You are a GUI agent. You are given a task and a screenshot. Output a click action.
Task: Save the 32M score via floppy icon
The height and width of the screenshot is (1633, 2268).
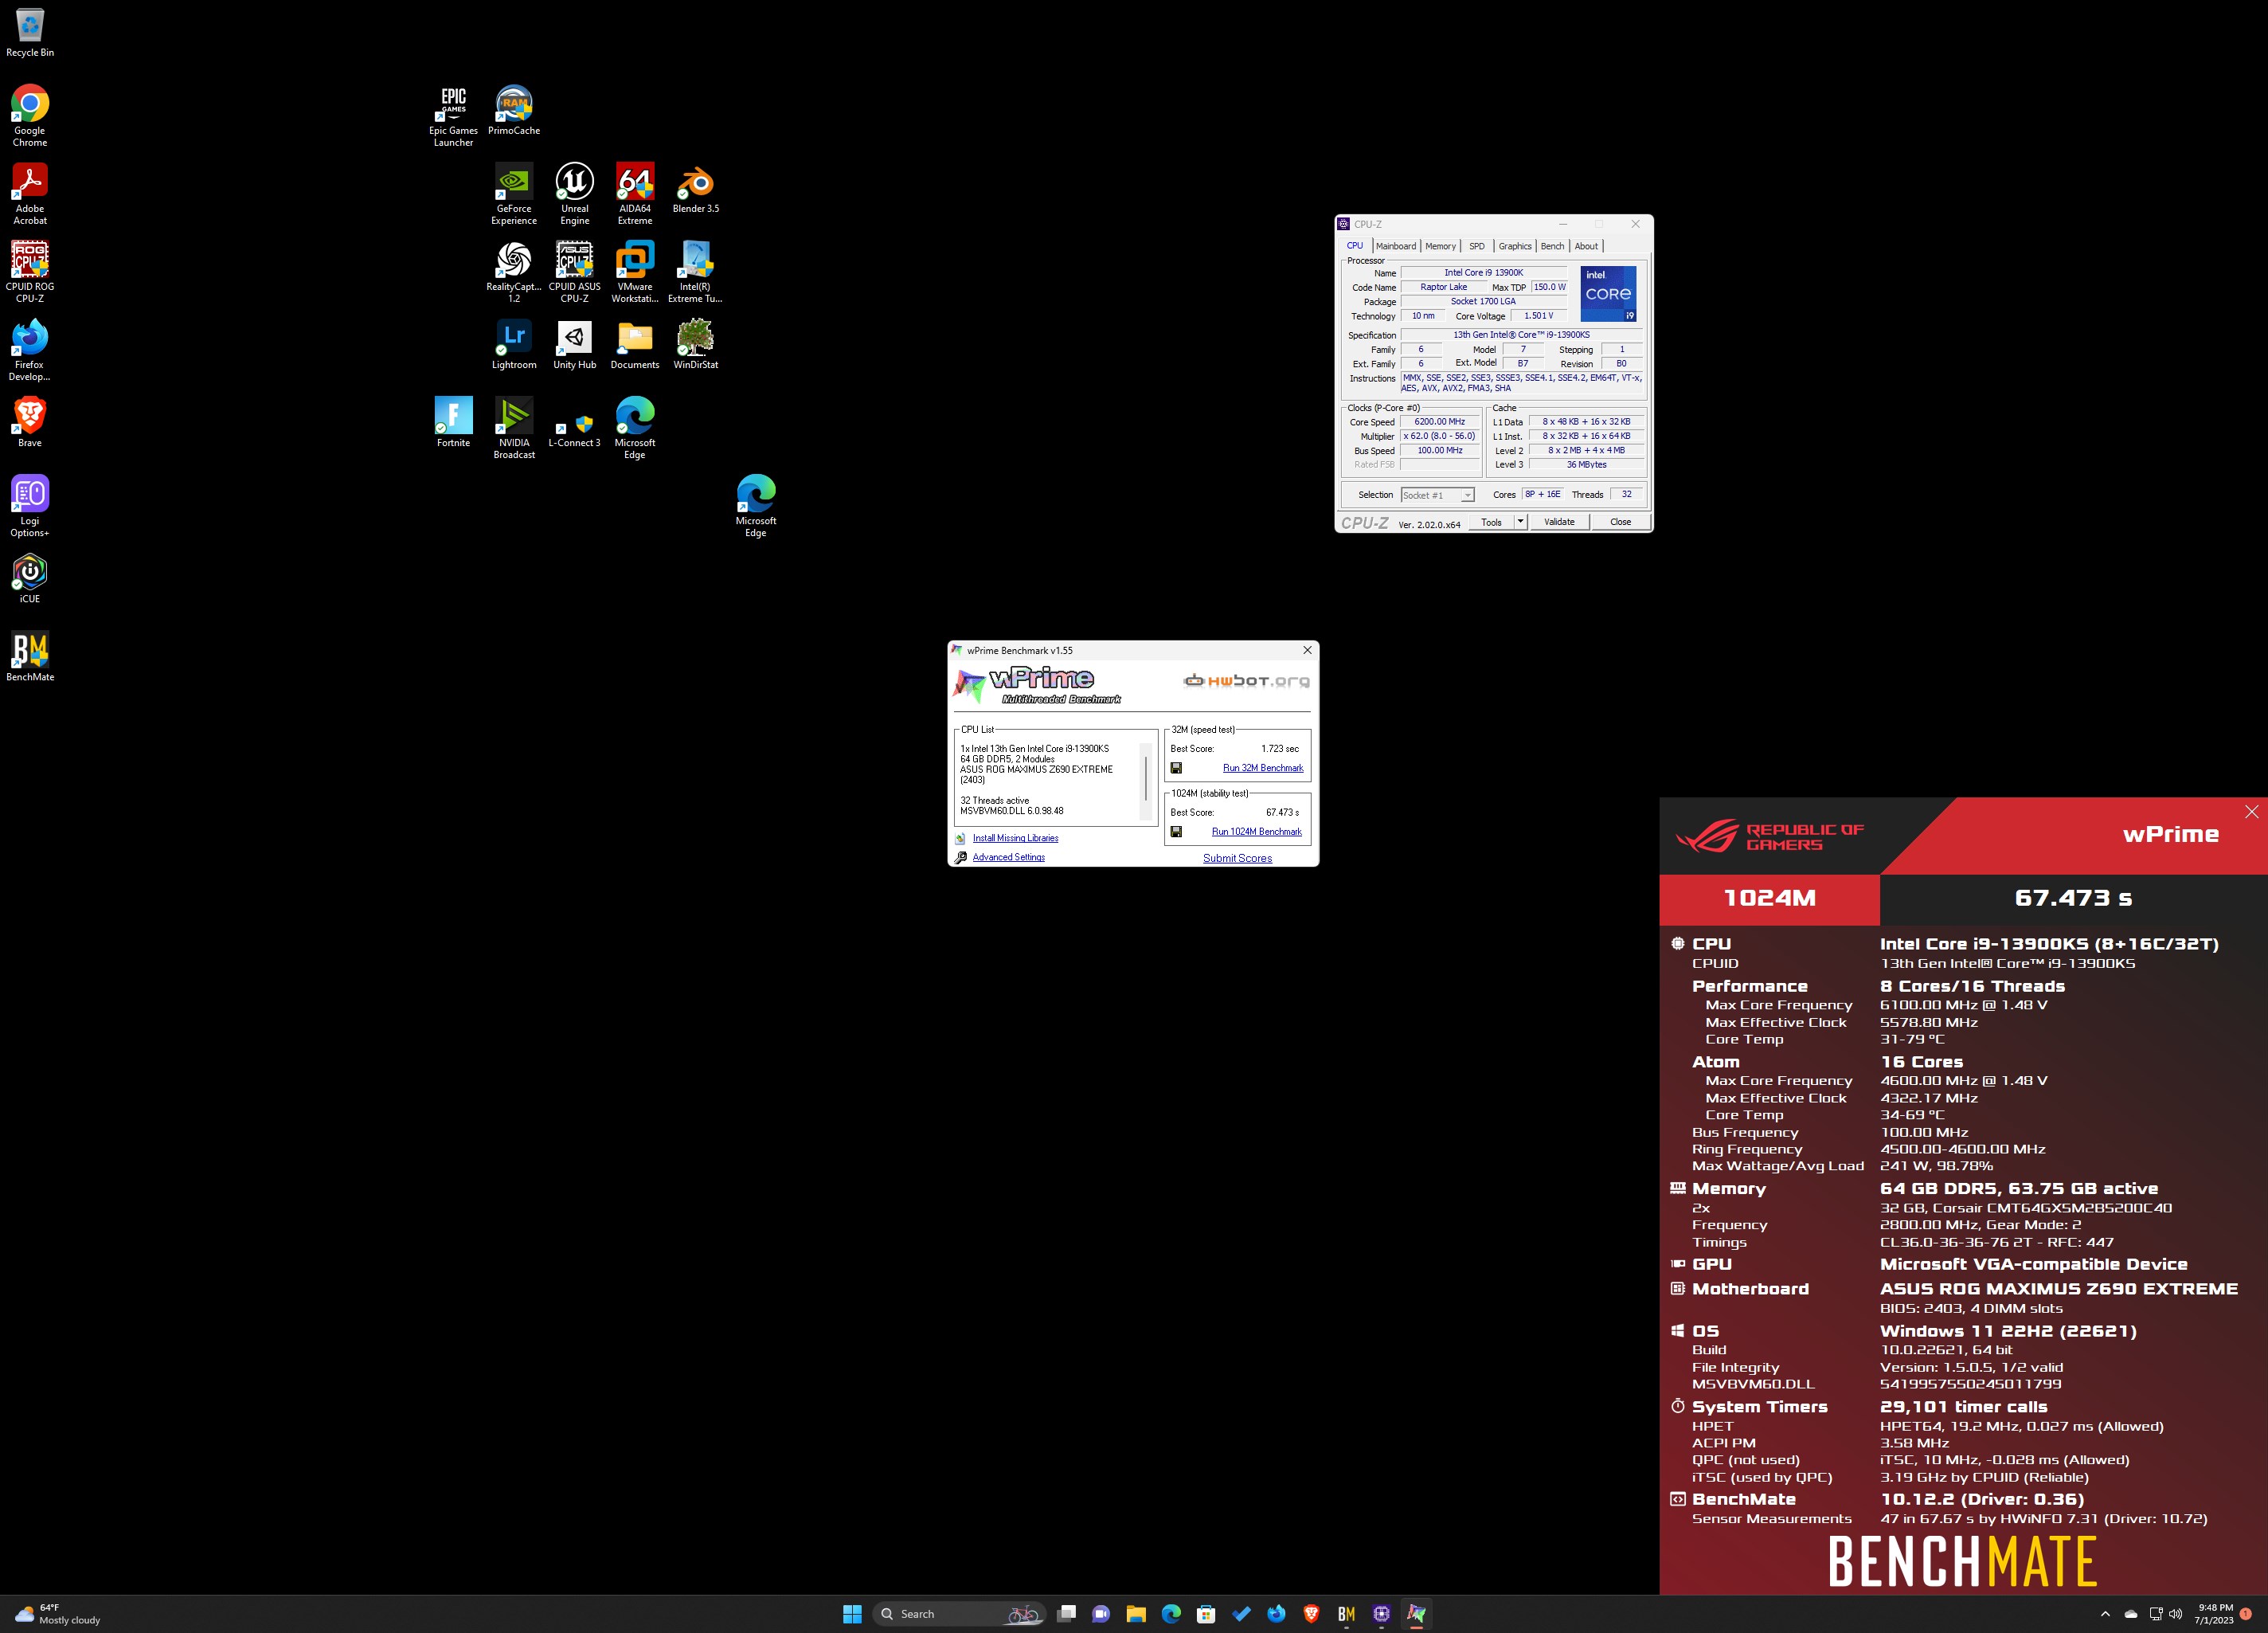tap(1176, 768)
